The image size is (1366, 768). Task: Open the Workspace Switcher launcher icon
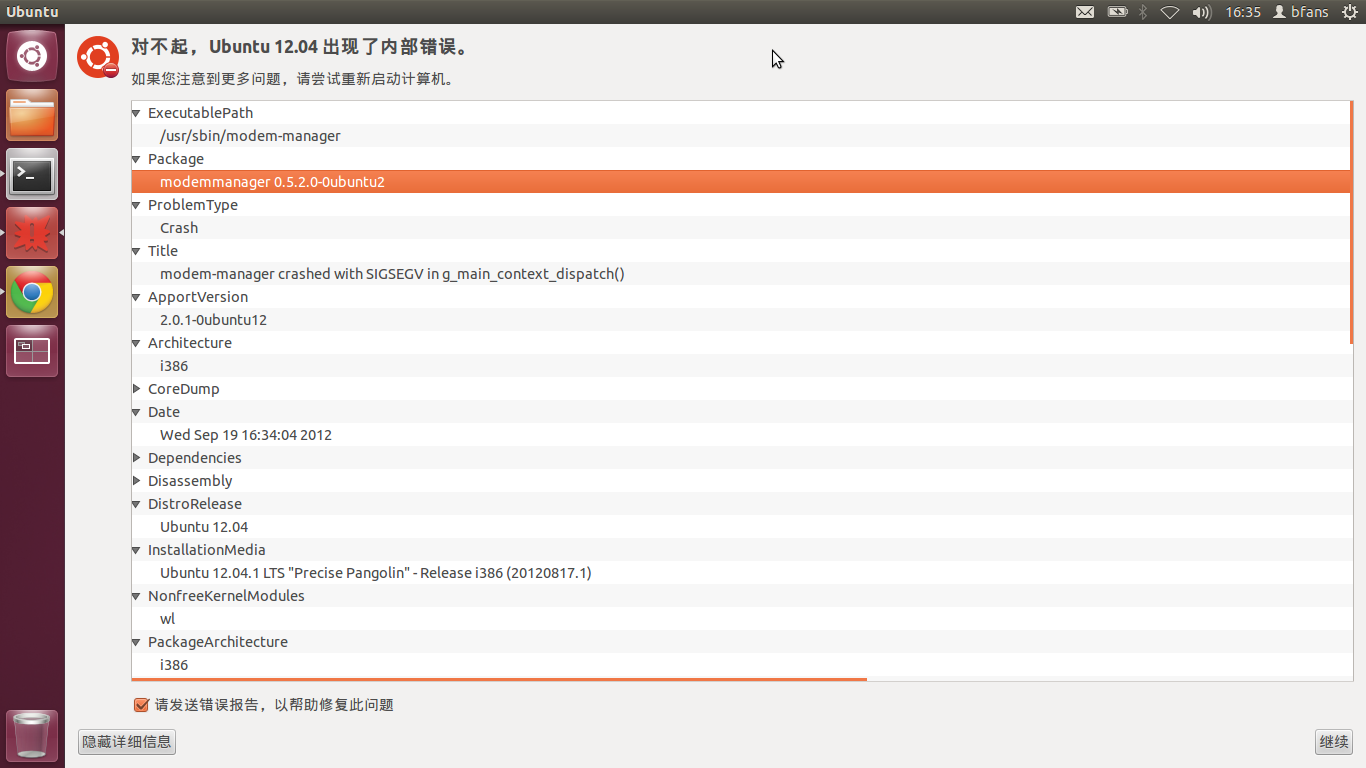tap(32, 351)
